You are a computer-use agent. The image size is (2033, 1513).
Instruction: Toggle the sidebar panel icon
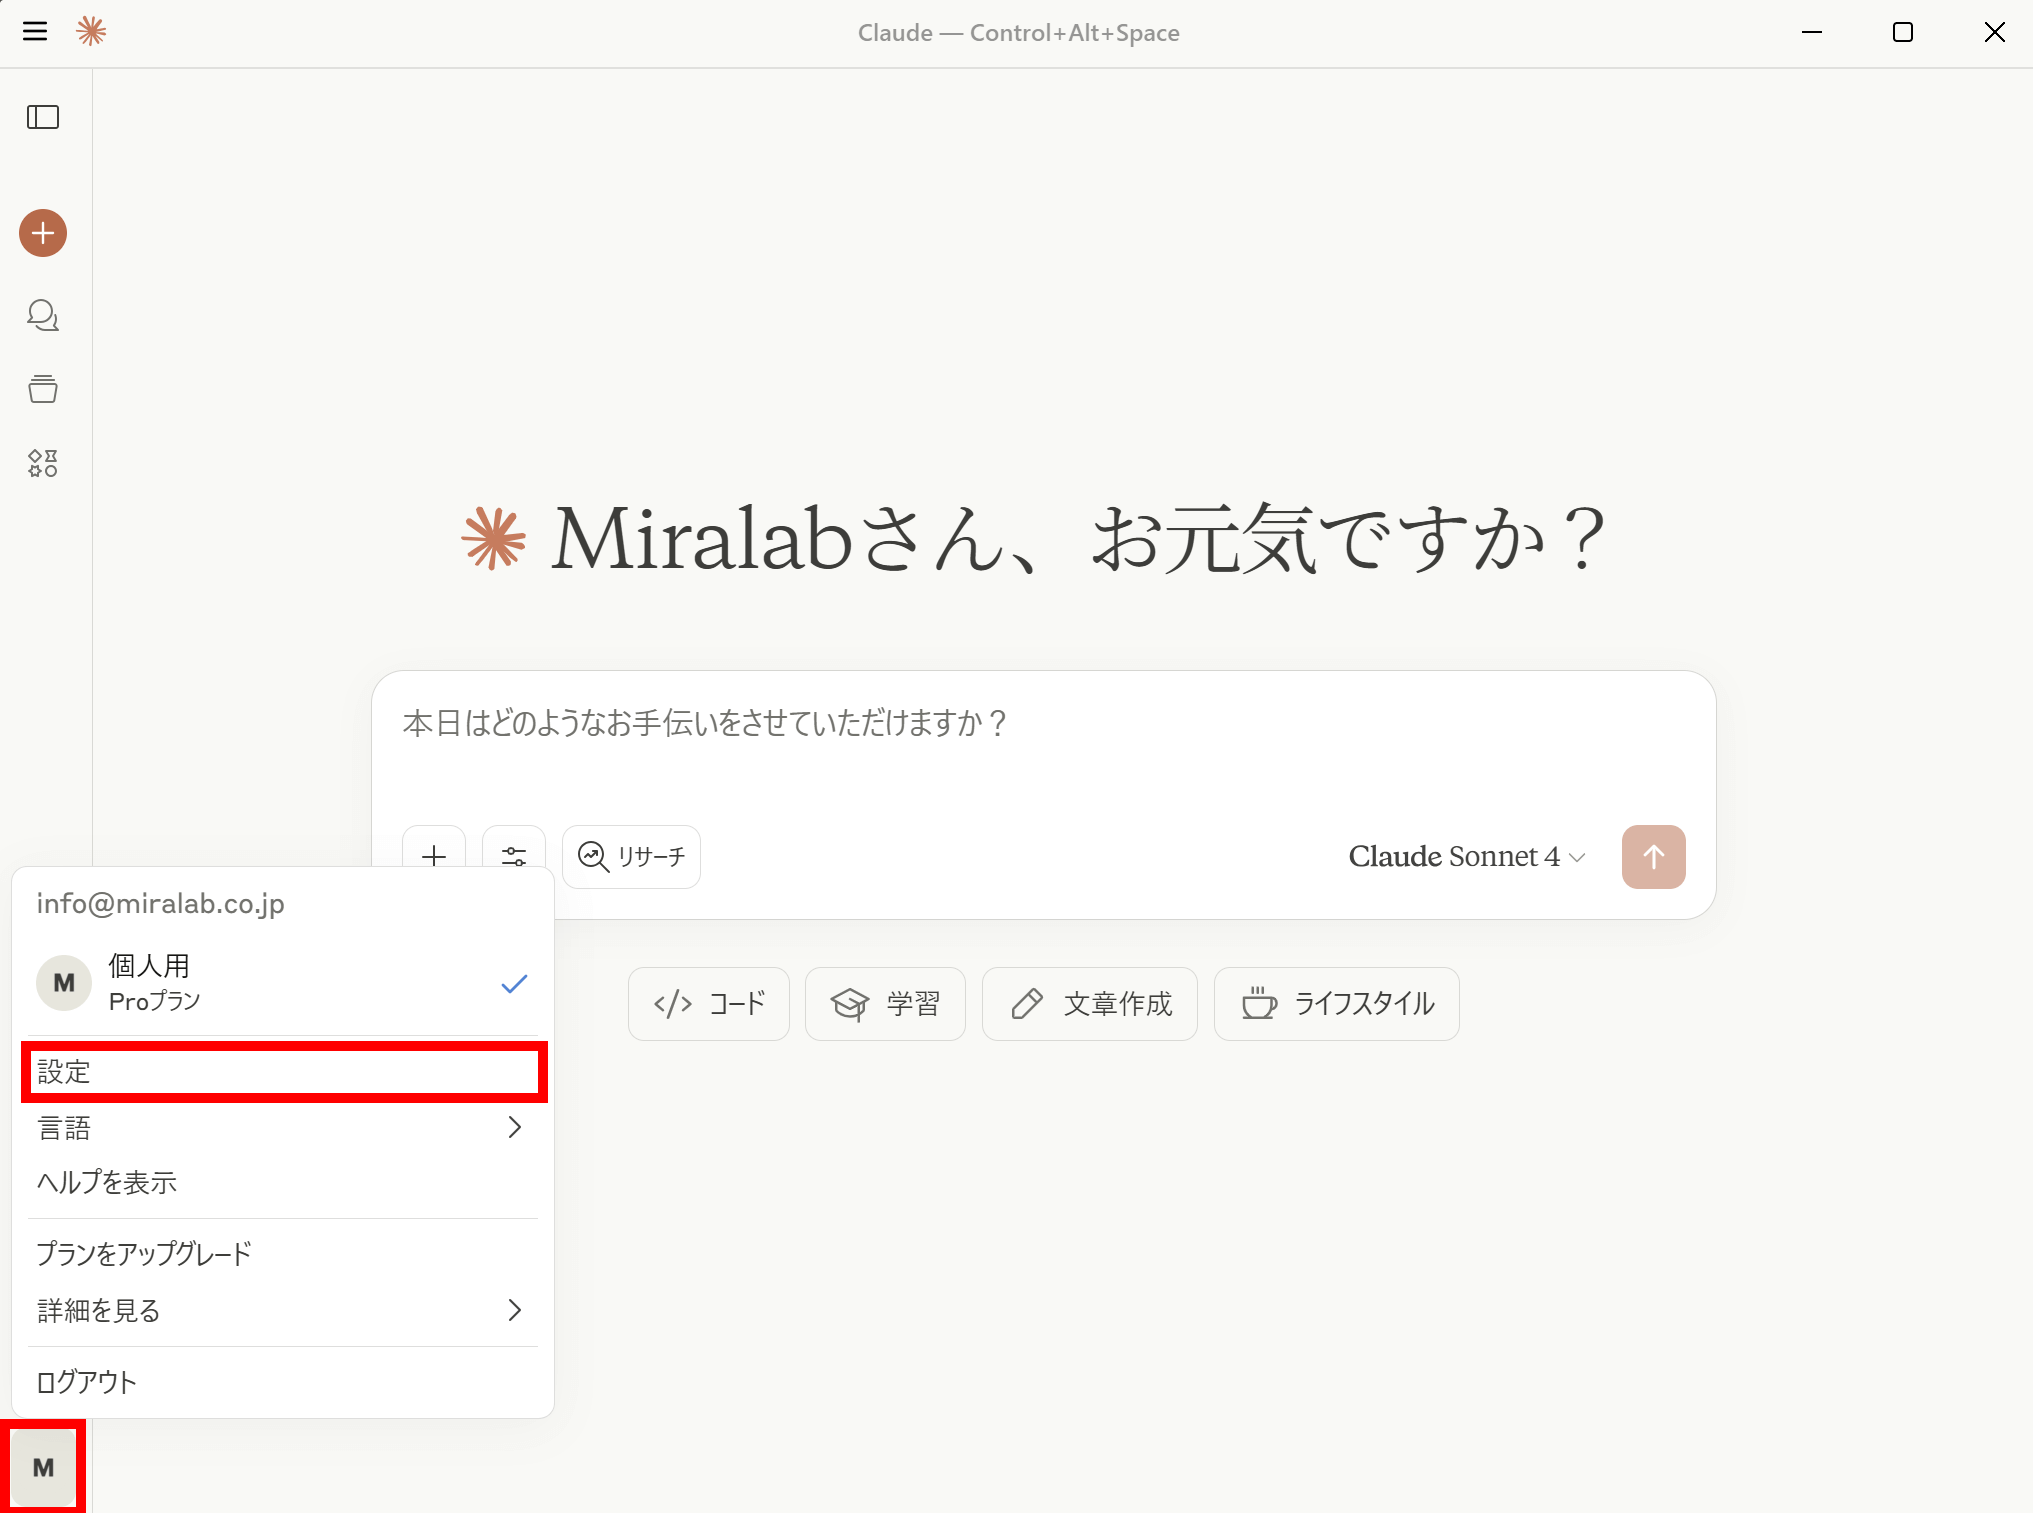click(x=43, y=117)
